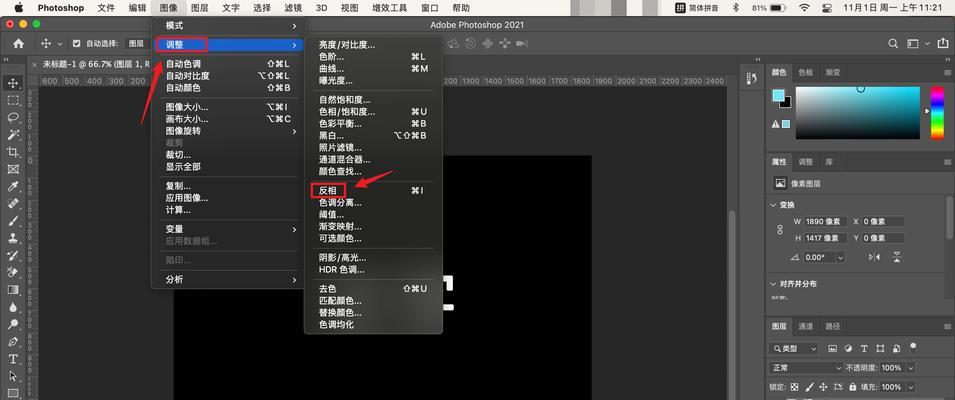Open the rotation angle dropdown
Viewport: 955px width, 400px height.
tap(840, 258)
